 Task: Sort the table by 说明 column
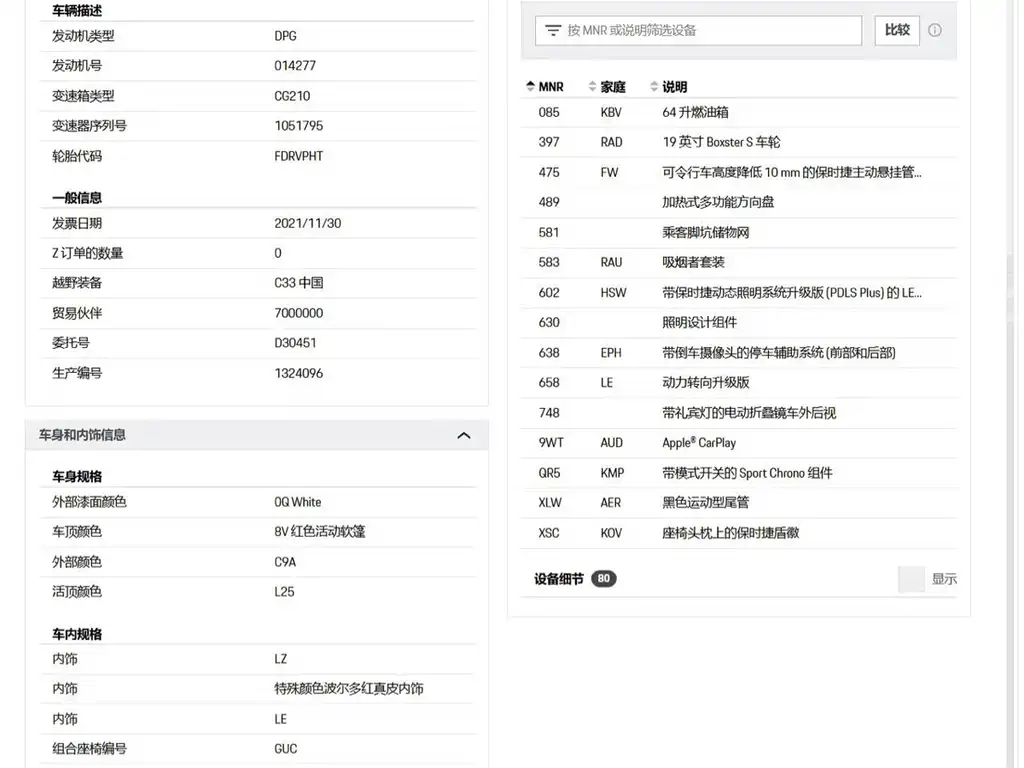coord(669,86)
